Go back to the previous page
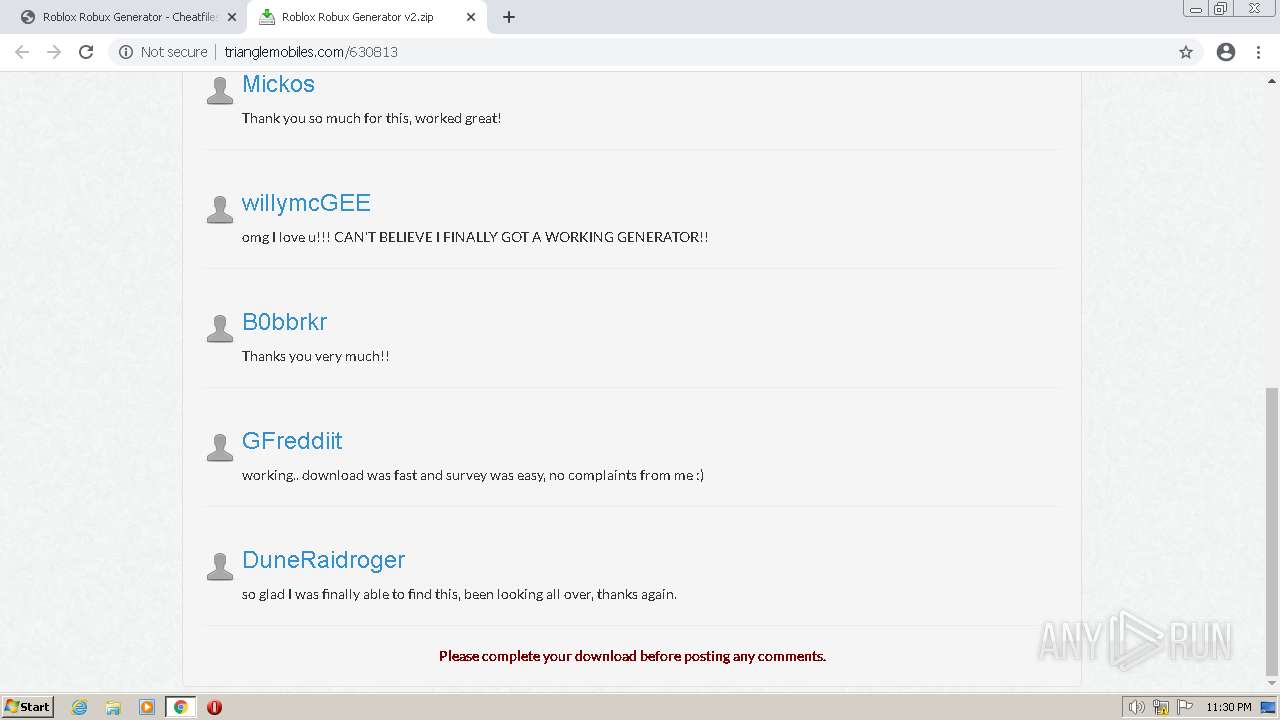 [x=22, y=52]
